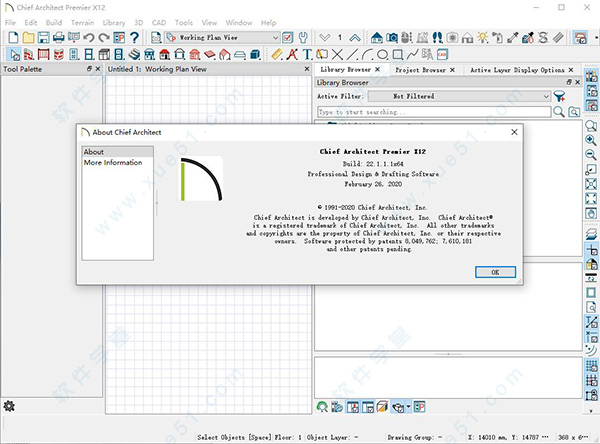The image size is (600, 444).
Task: Click the New Plan file icon
Action: [x=13, y=38]
